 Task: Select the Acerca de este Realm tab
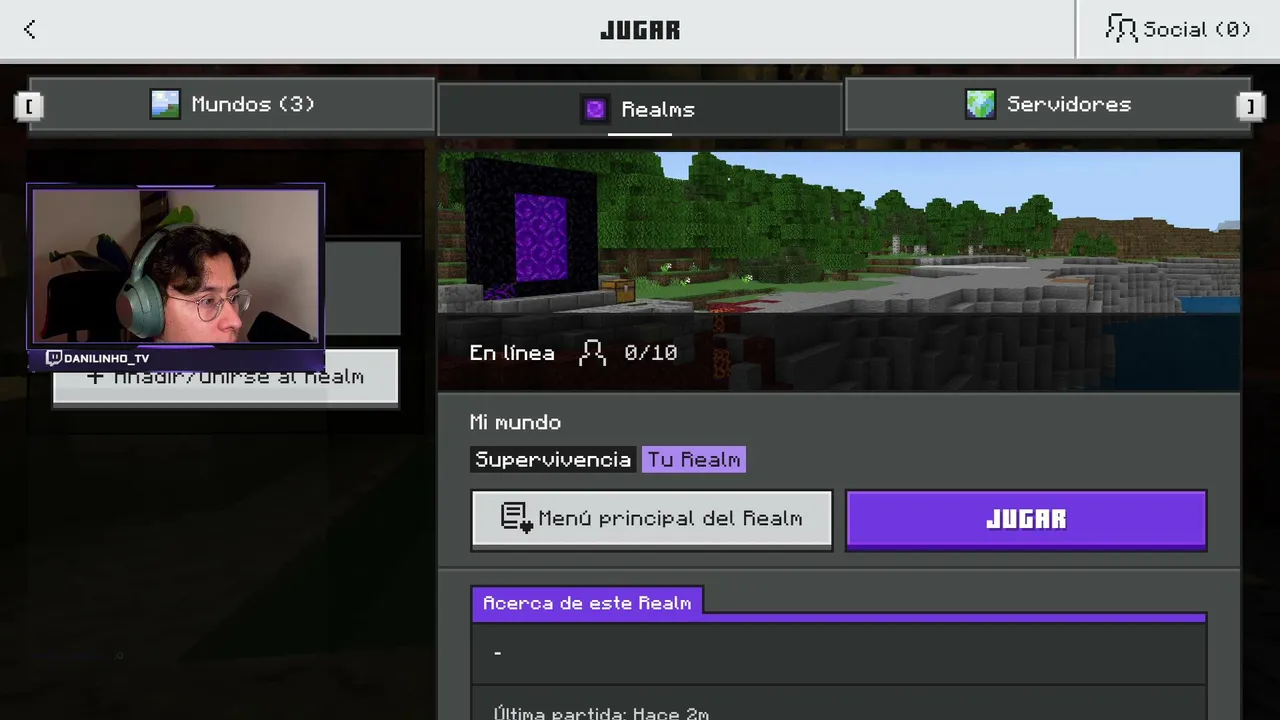click(587, 603)
